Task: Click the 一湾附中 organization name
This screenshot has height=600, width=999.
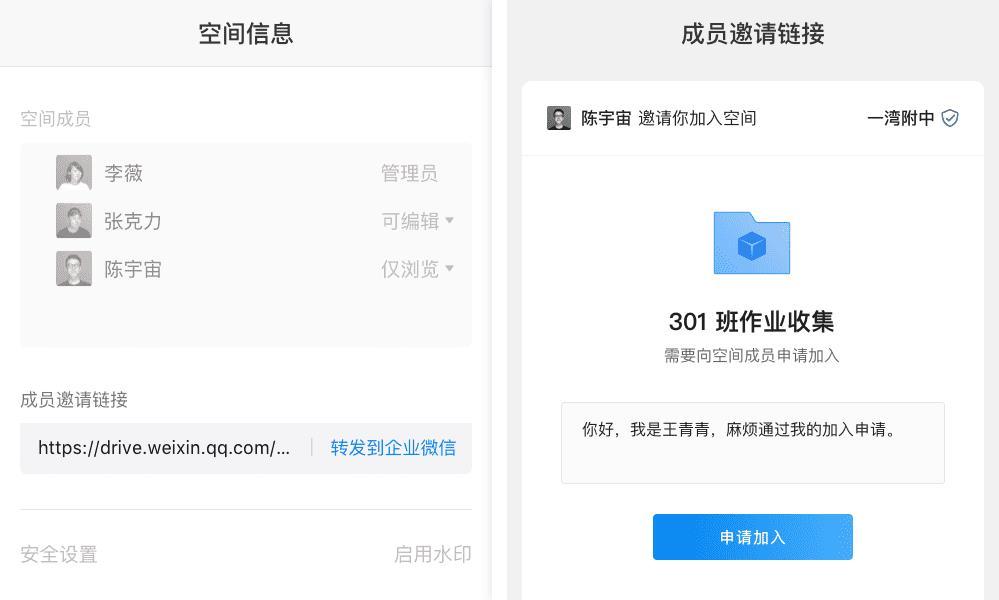Action: pos(900,118)
